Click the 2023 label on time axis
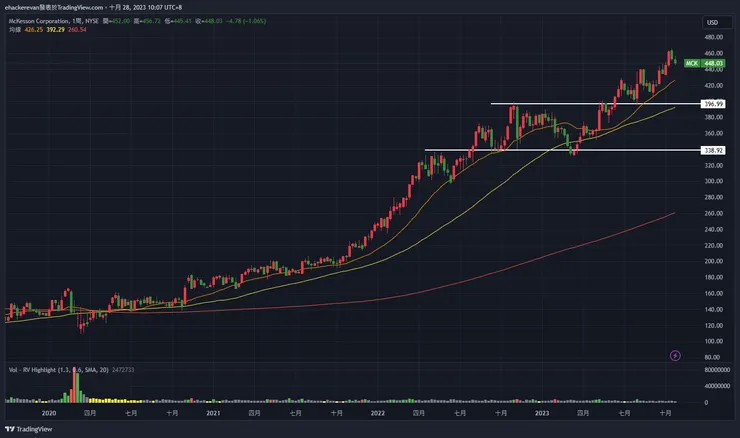740x438 pixels. [542, 413]
